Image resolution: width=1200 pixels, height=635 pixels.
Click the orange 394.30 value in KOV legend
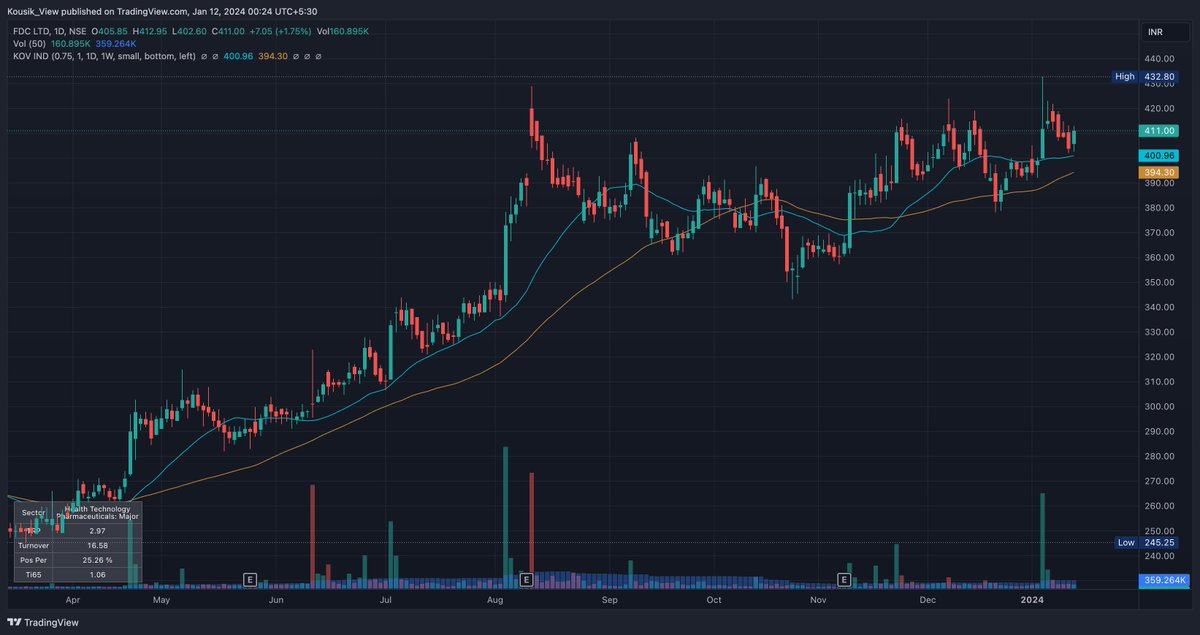pos(273,57)
